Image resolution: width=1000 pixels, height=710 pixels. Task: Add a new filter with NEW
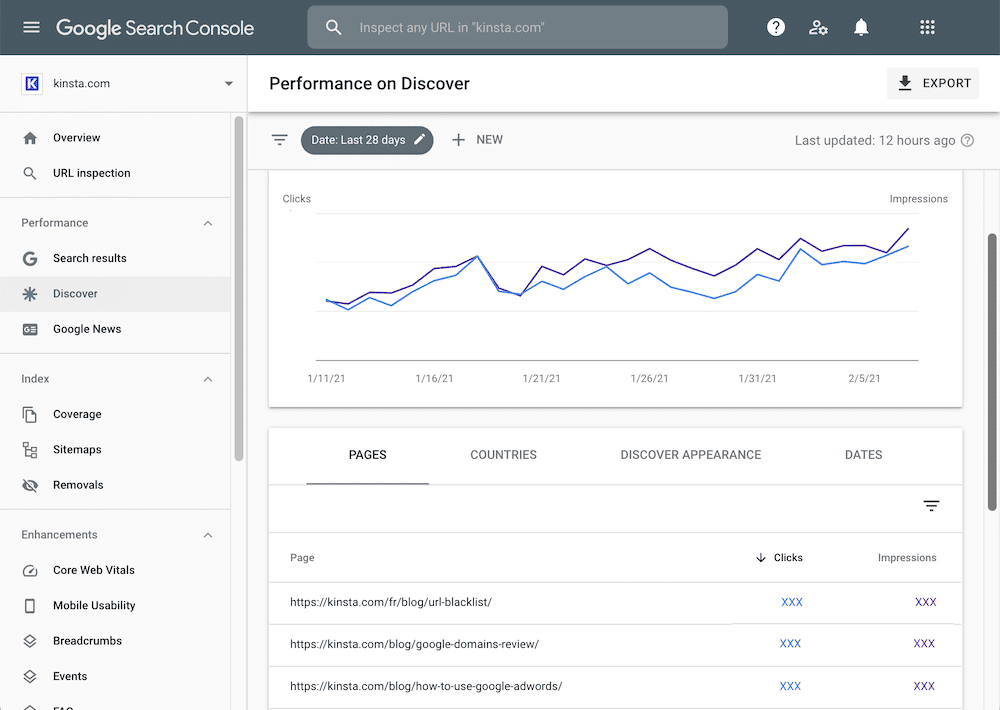click(477, 140)
